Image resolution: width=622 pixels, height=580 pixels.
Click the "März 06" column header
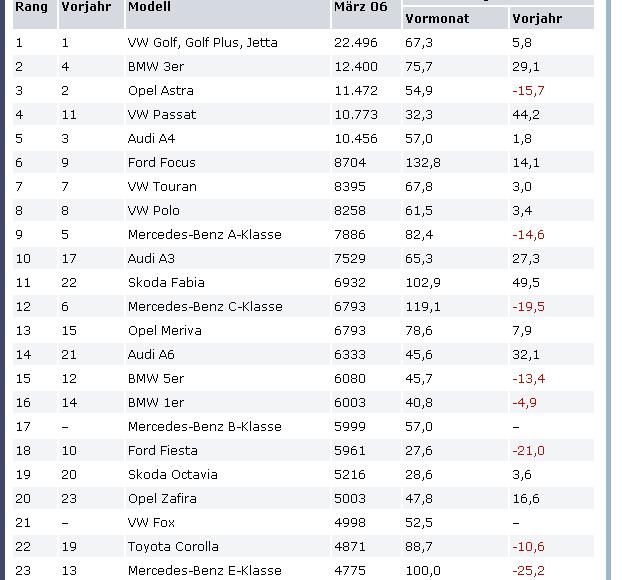360,7
